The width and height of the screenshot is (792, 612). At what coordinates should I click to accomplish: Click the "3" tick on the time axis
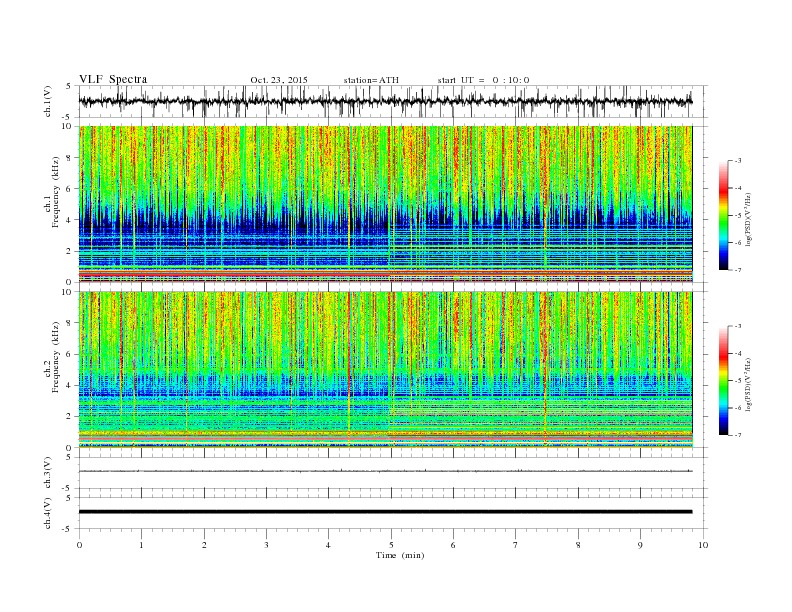pos(266,545)
